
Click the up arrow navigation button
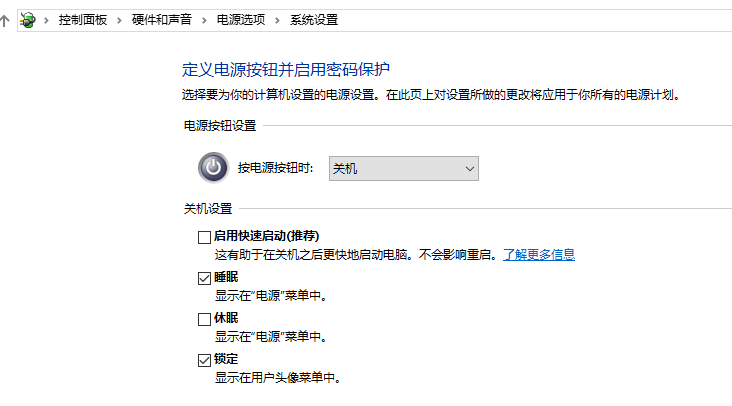click(x=5, y=19)
